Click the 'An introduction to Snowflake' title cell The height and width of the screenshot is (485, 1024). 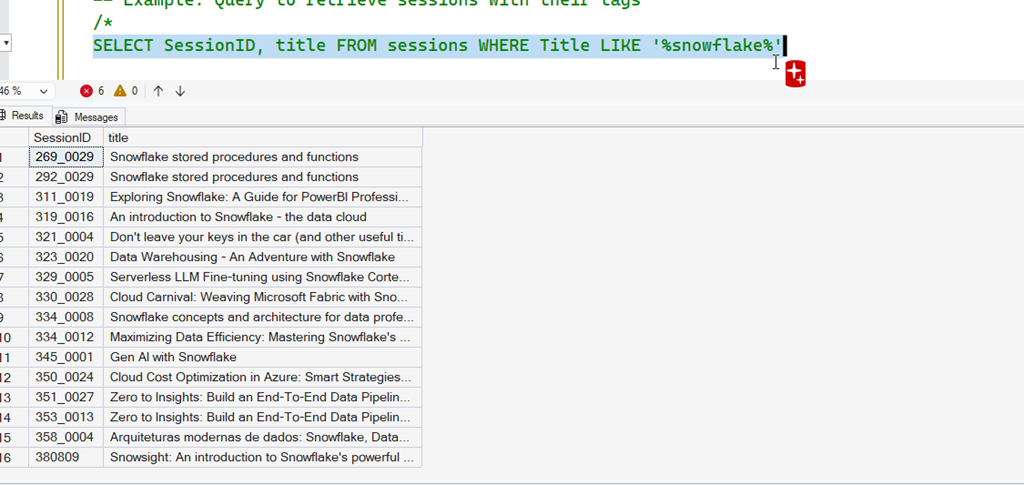pyautogui.click(x=238, y=217)
